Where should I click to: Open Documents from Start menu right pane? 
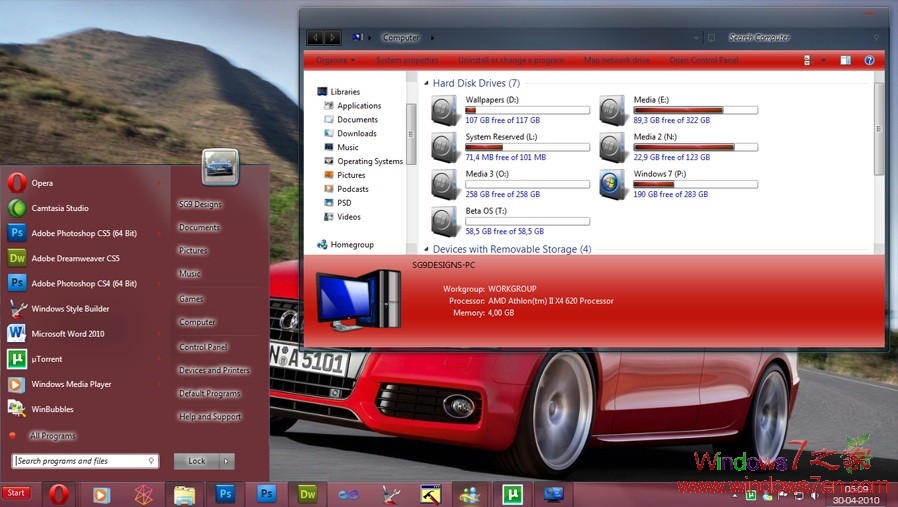tap(199, 227)
